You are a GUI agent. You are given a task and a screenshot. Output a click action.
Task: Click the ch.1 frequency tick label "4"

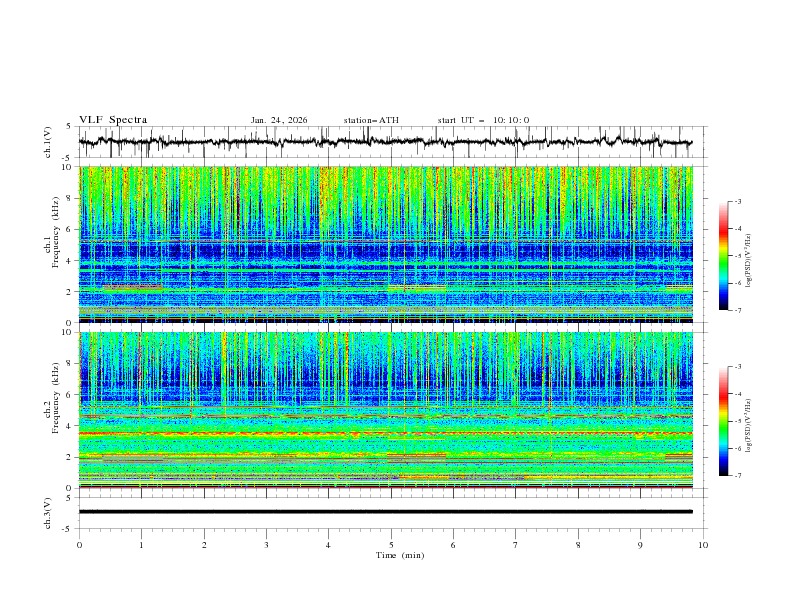coord(70,261)
